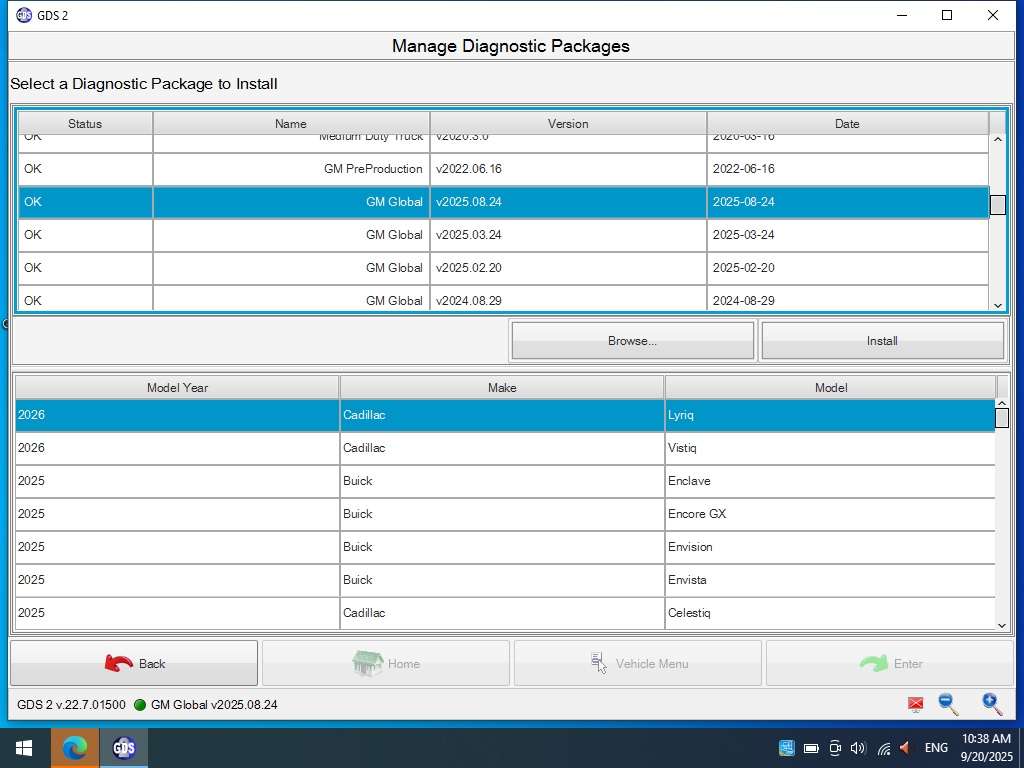The height and width of the screenshot is (768, 1024).
Task: Click the Vehicle Menu button
Action: click(637, 663)
